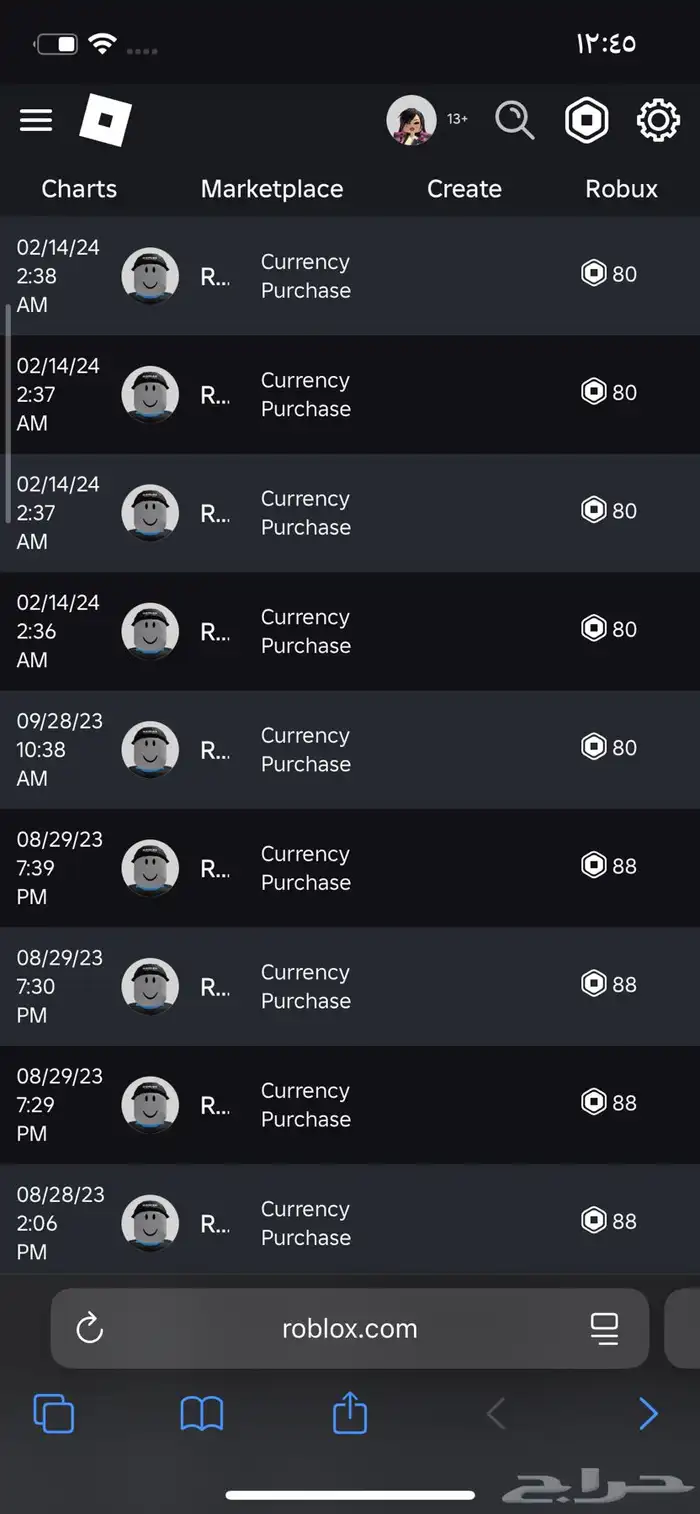Open the Robux tab

pos(621,189)
